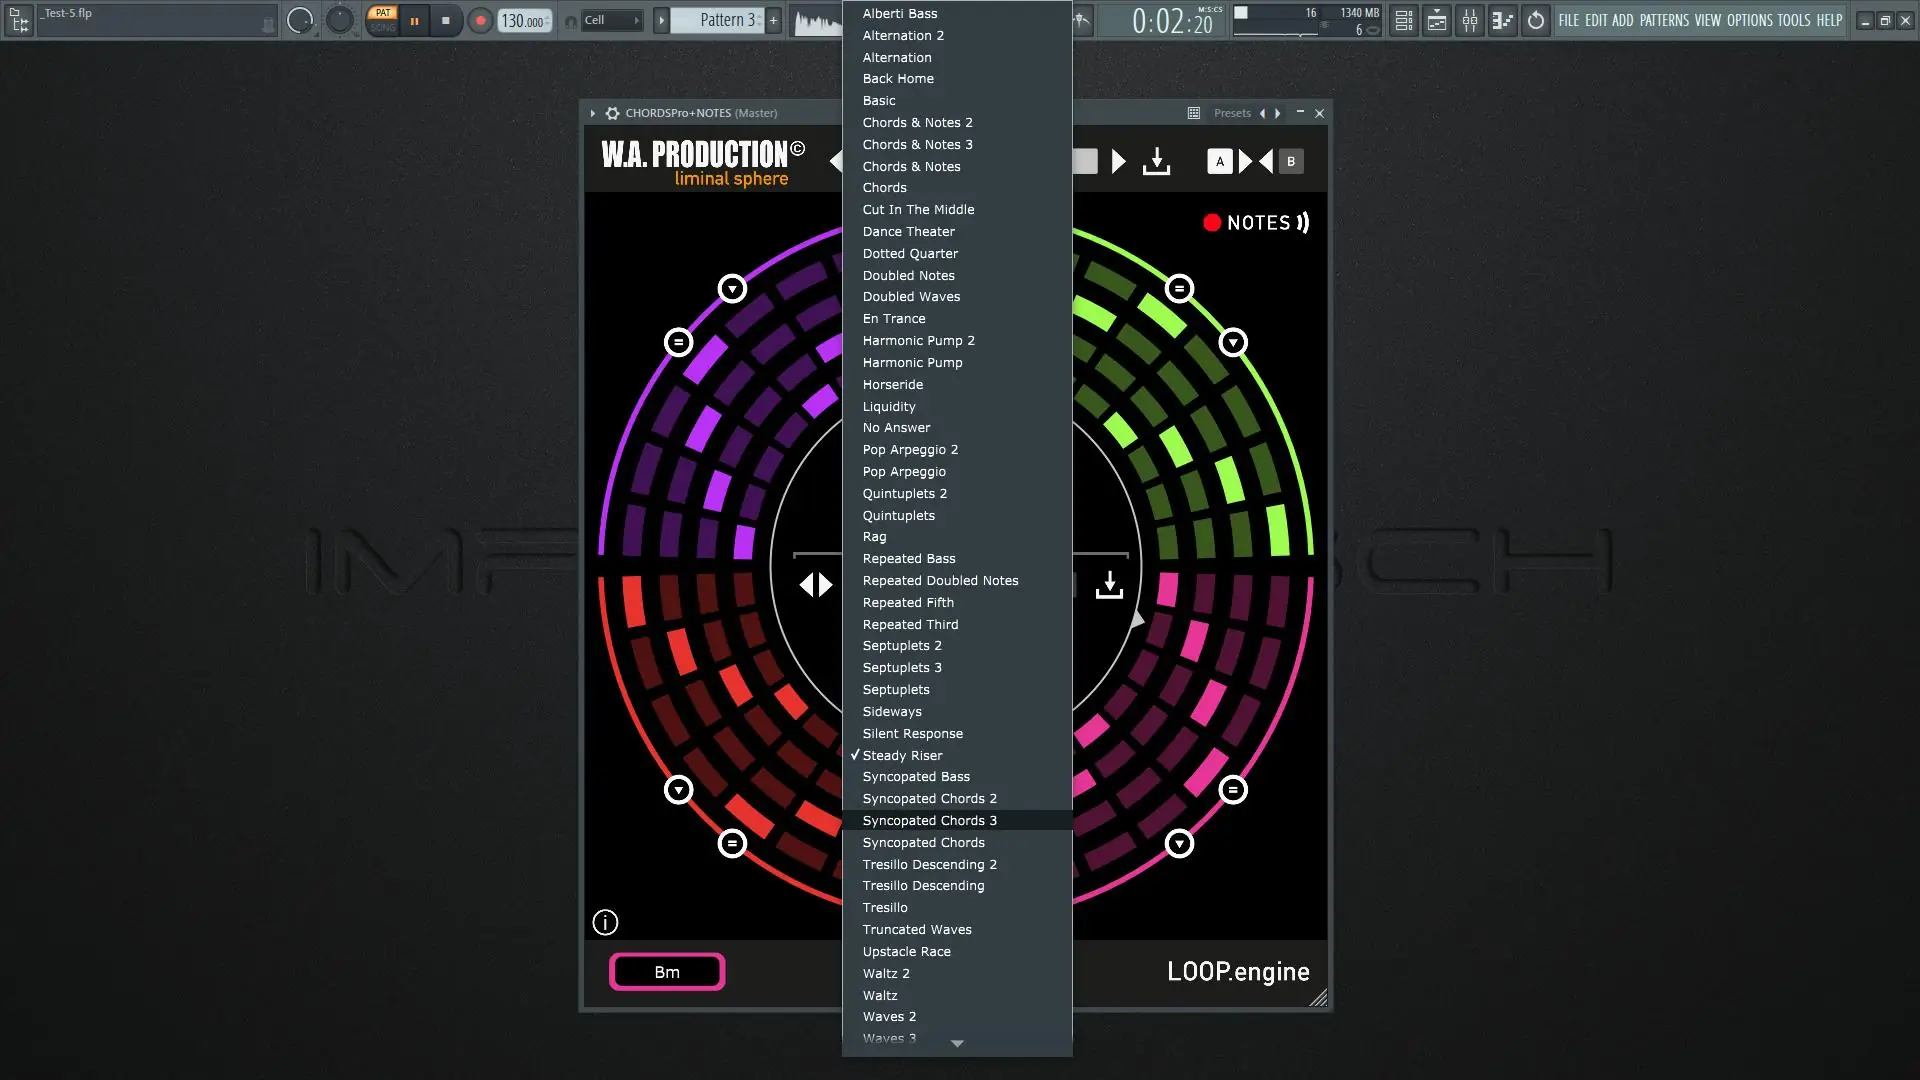Click the tempo field showing 130.000
The width and height of the screenshot is (1920, 1080).
click(x=523, y=20)
